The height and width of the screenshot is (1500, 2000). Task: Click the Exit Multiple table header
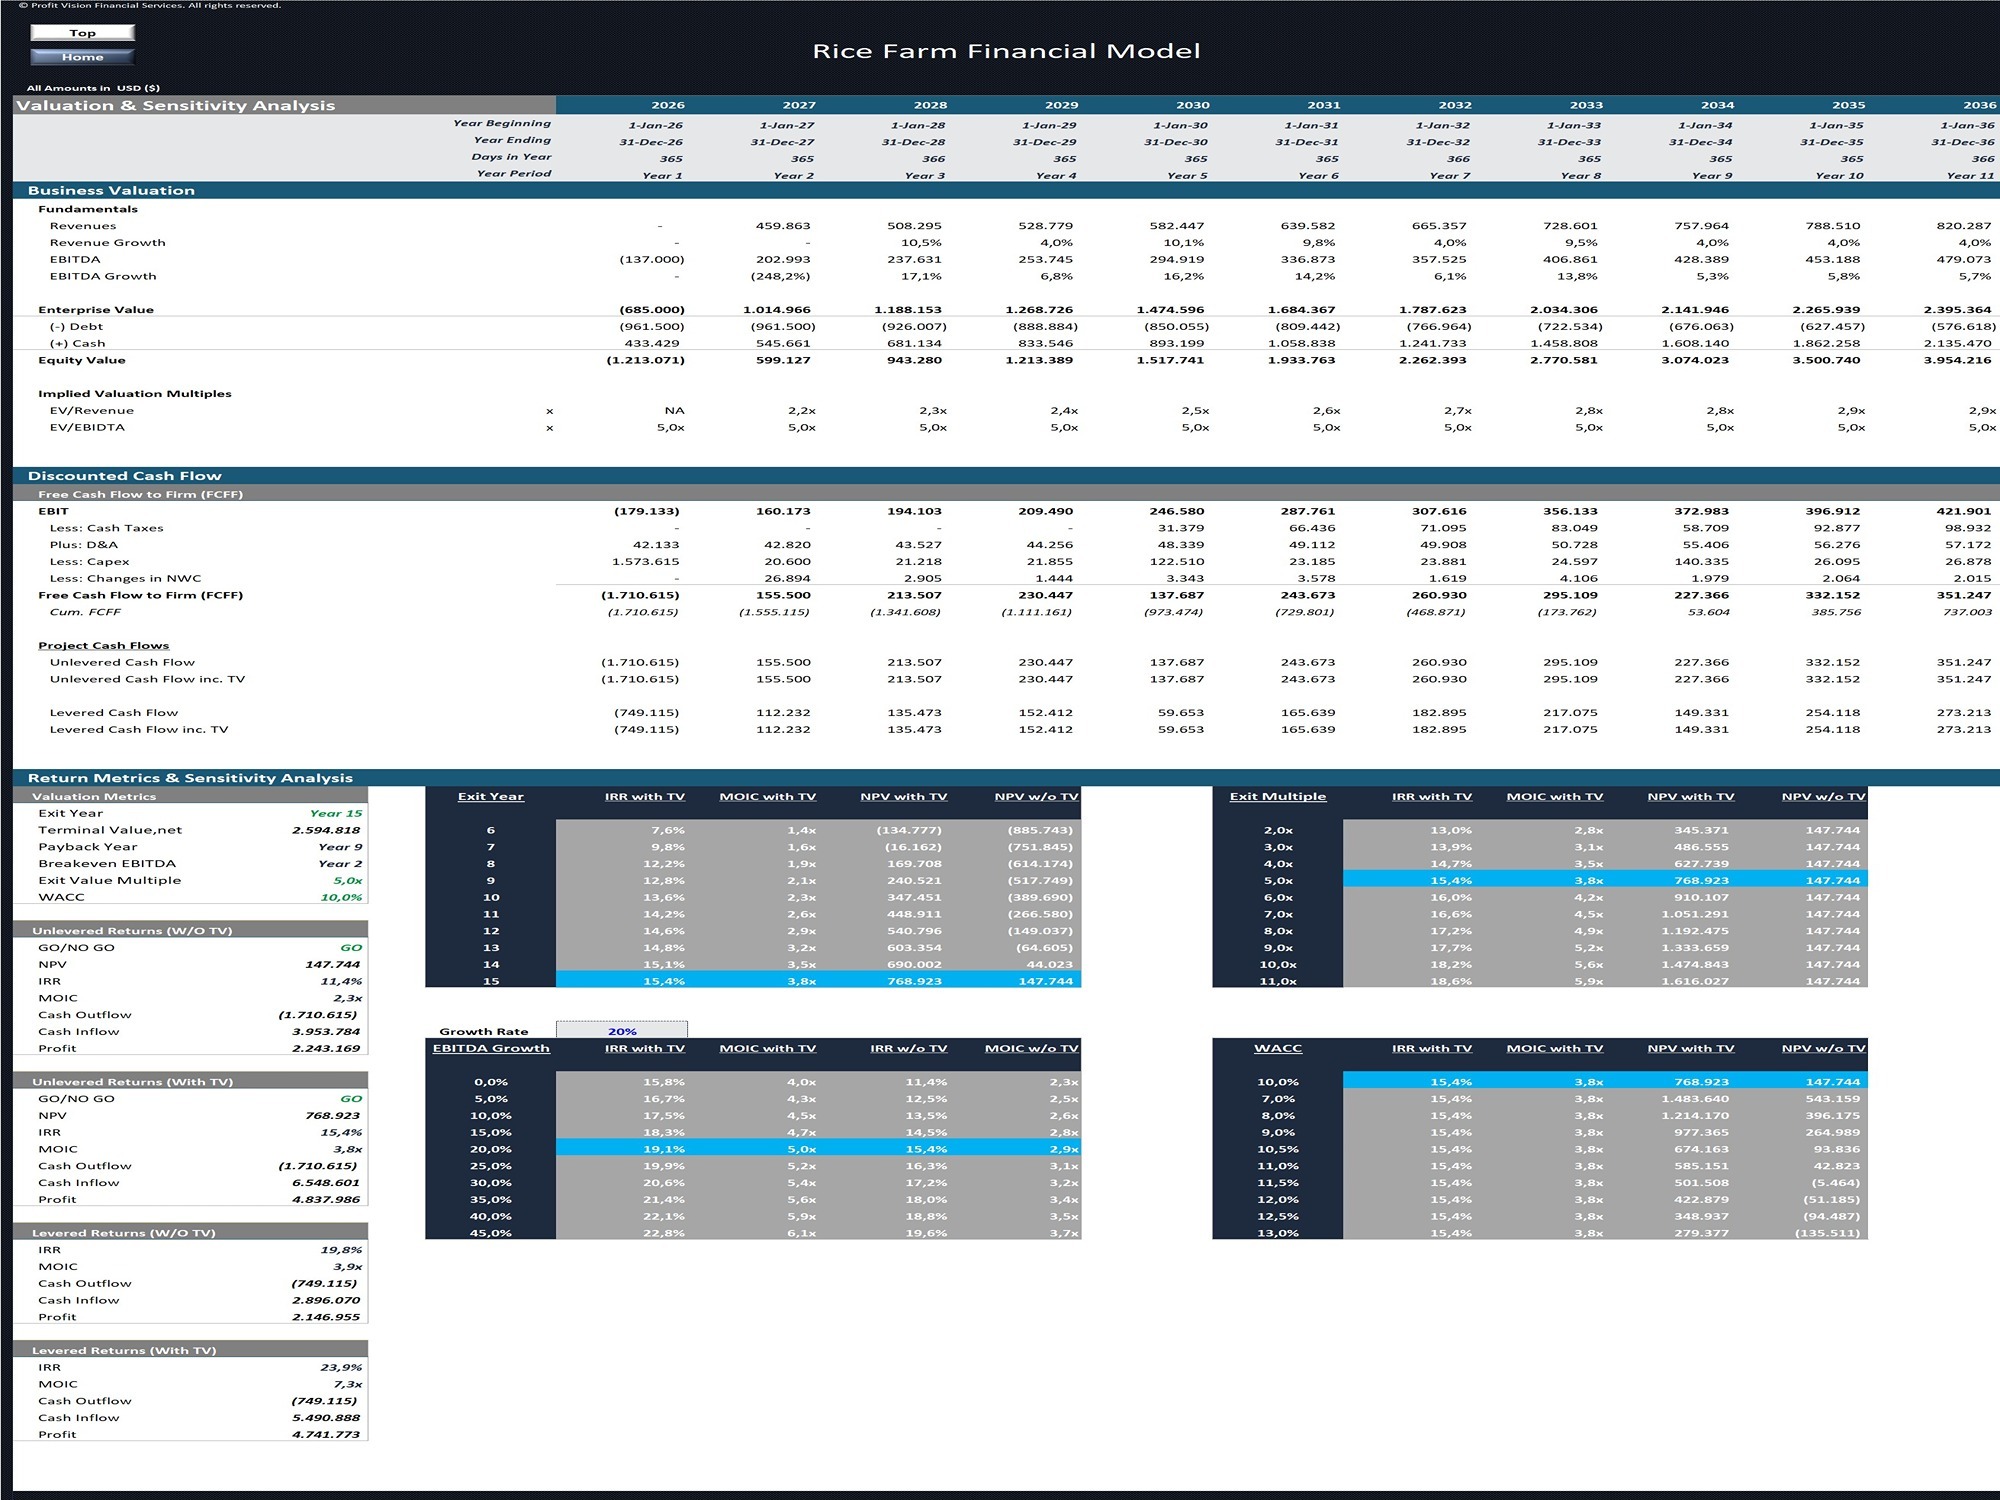(1277, 796)
